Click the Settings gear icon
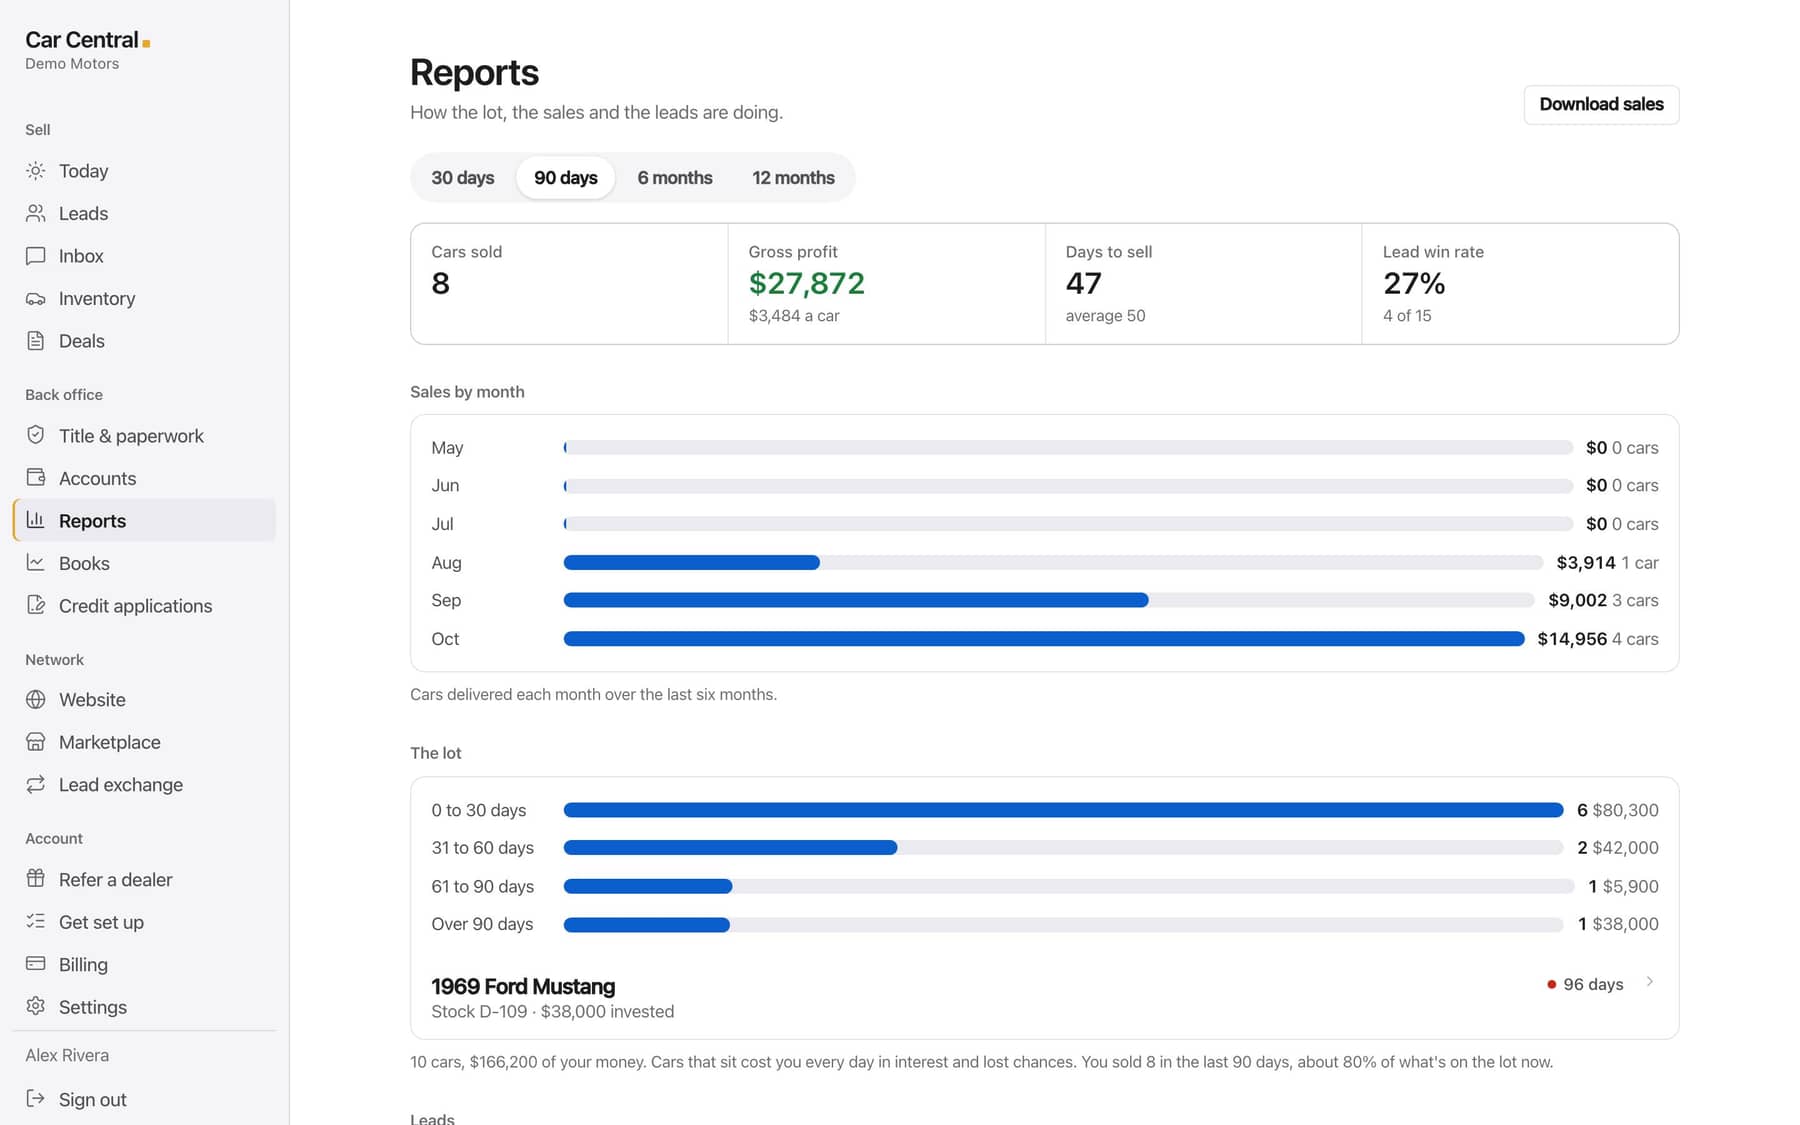The height and width of the screenshot is (1125, 1800). 36,1006
